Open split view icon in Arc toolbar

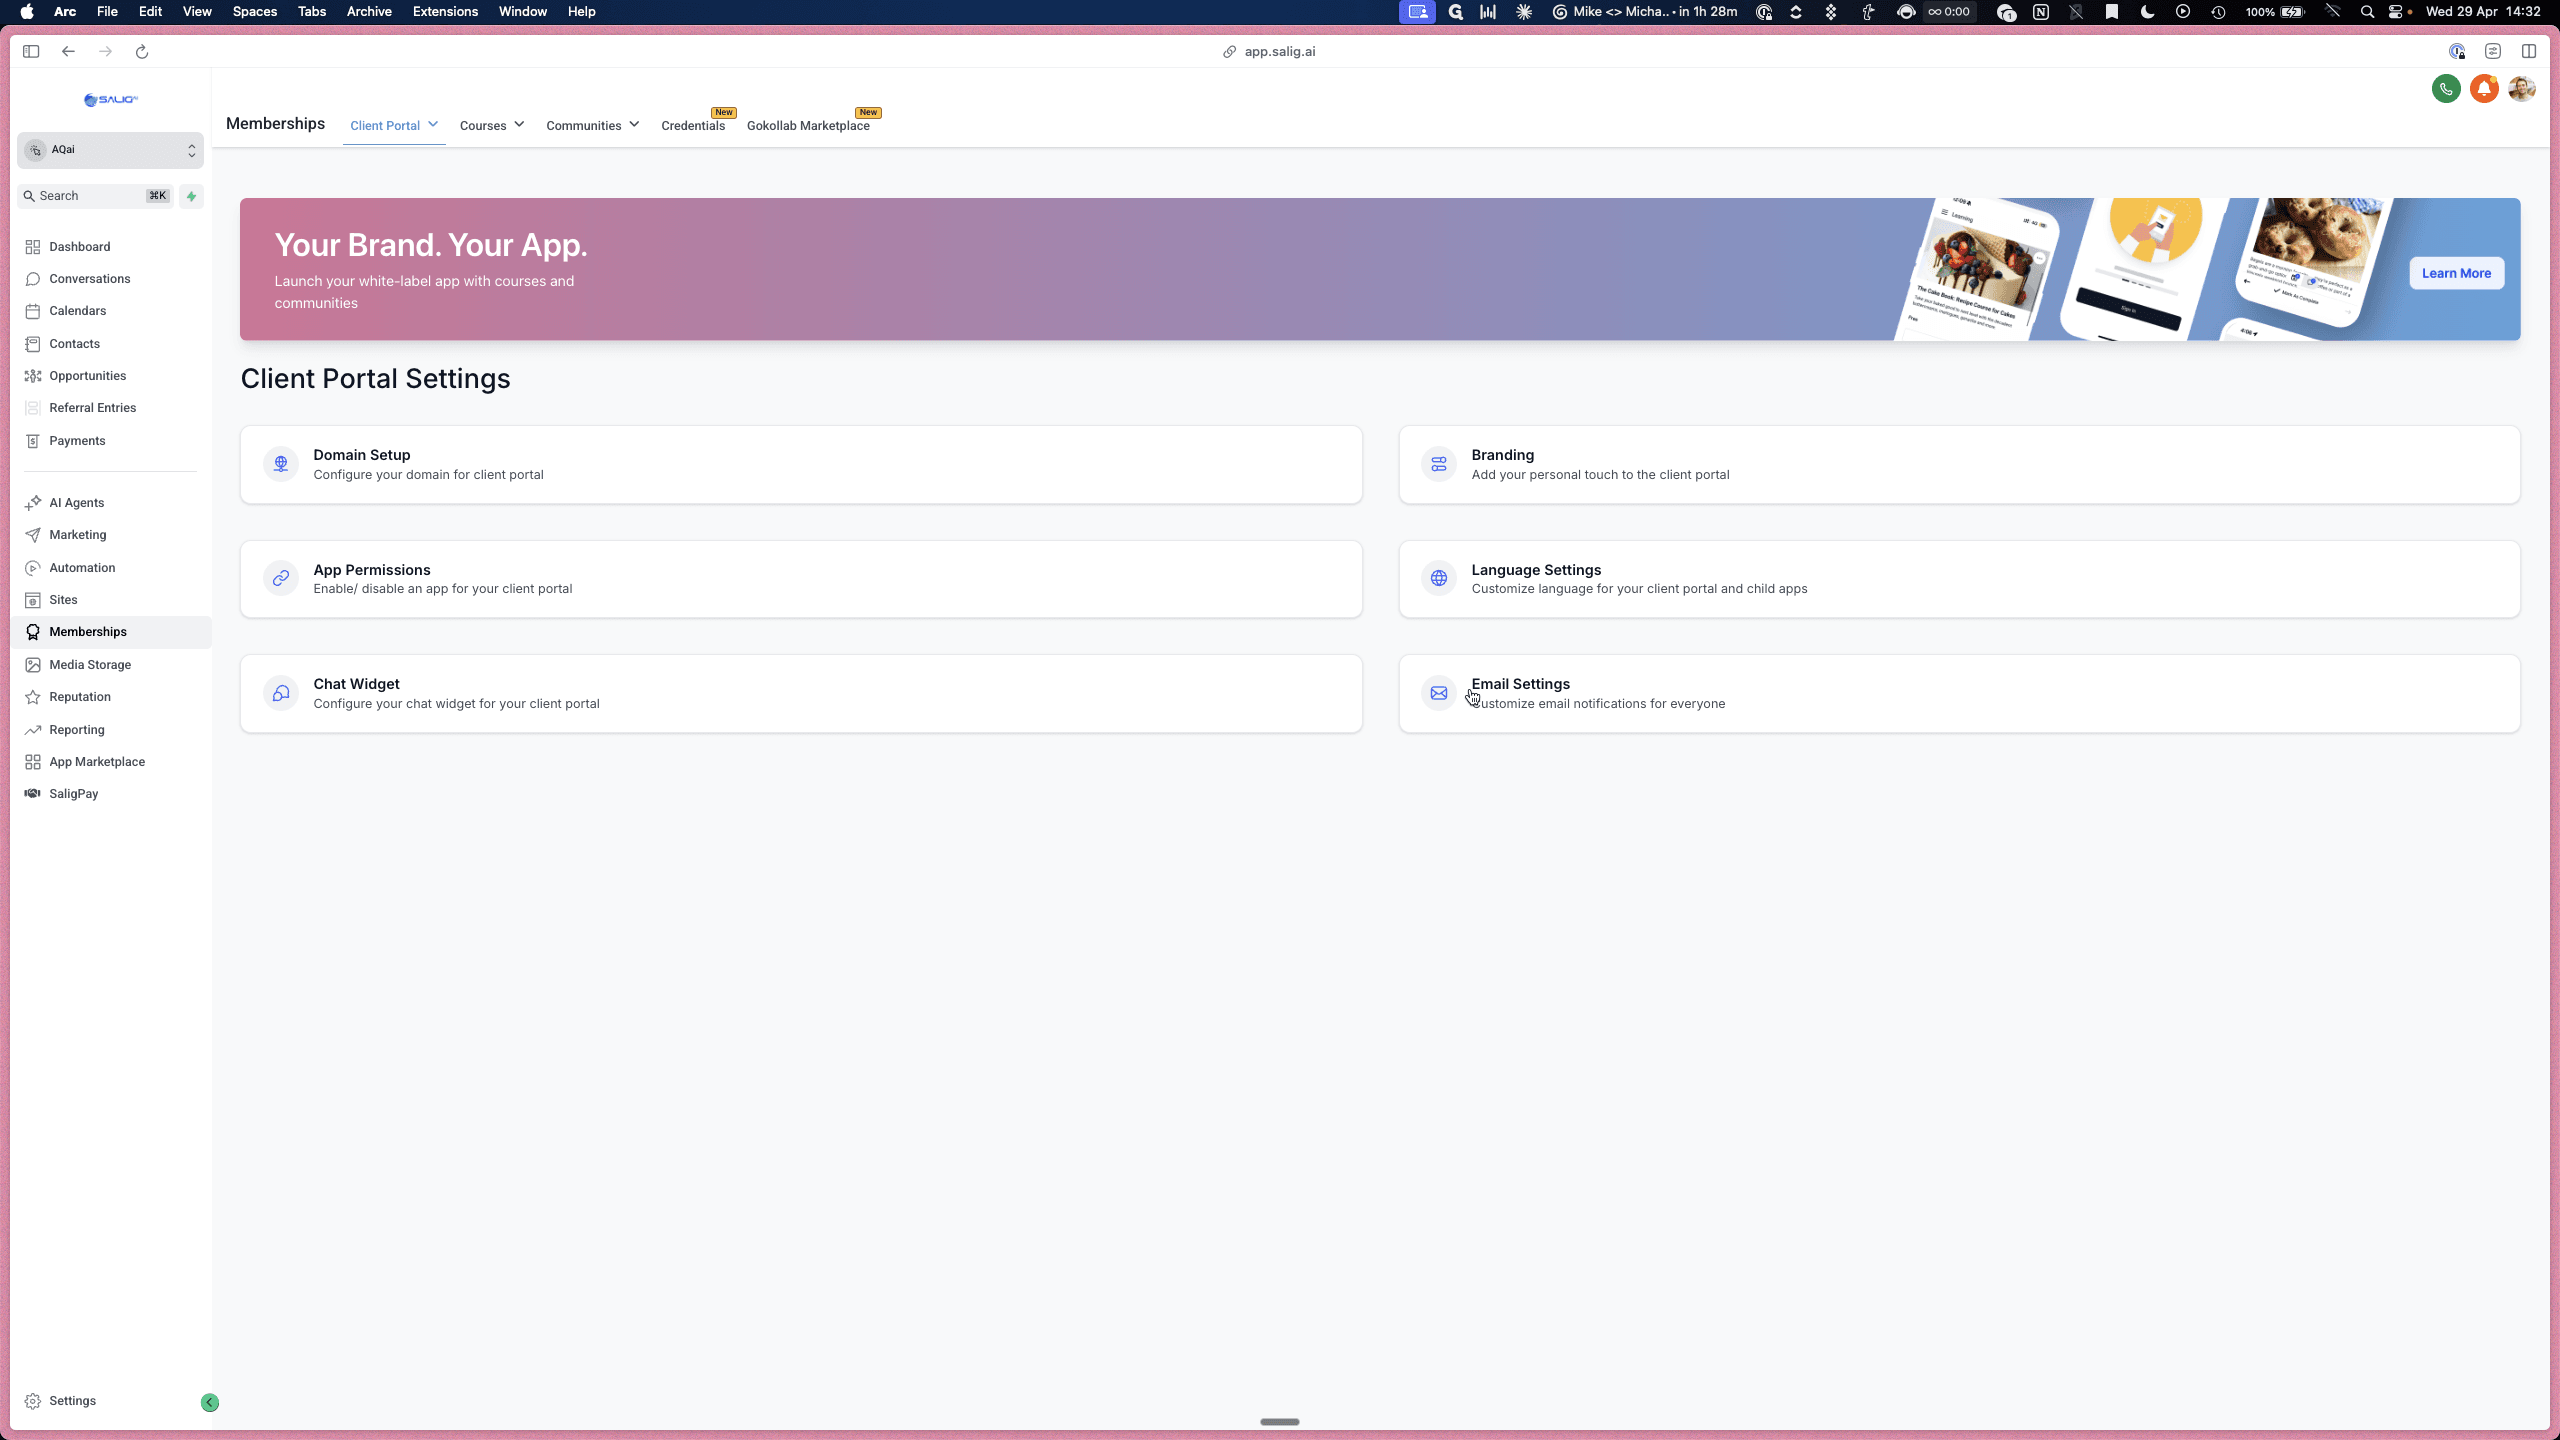click(x=2529, y=52)
